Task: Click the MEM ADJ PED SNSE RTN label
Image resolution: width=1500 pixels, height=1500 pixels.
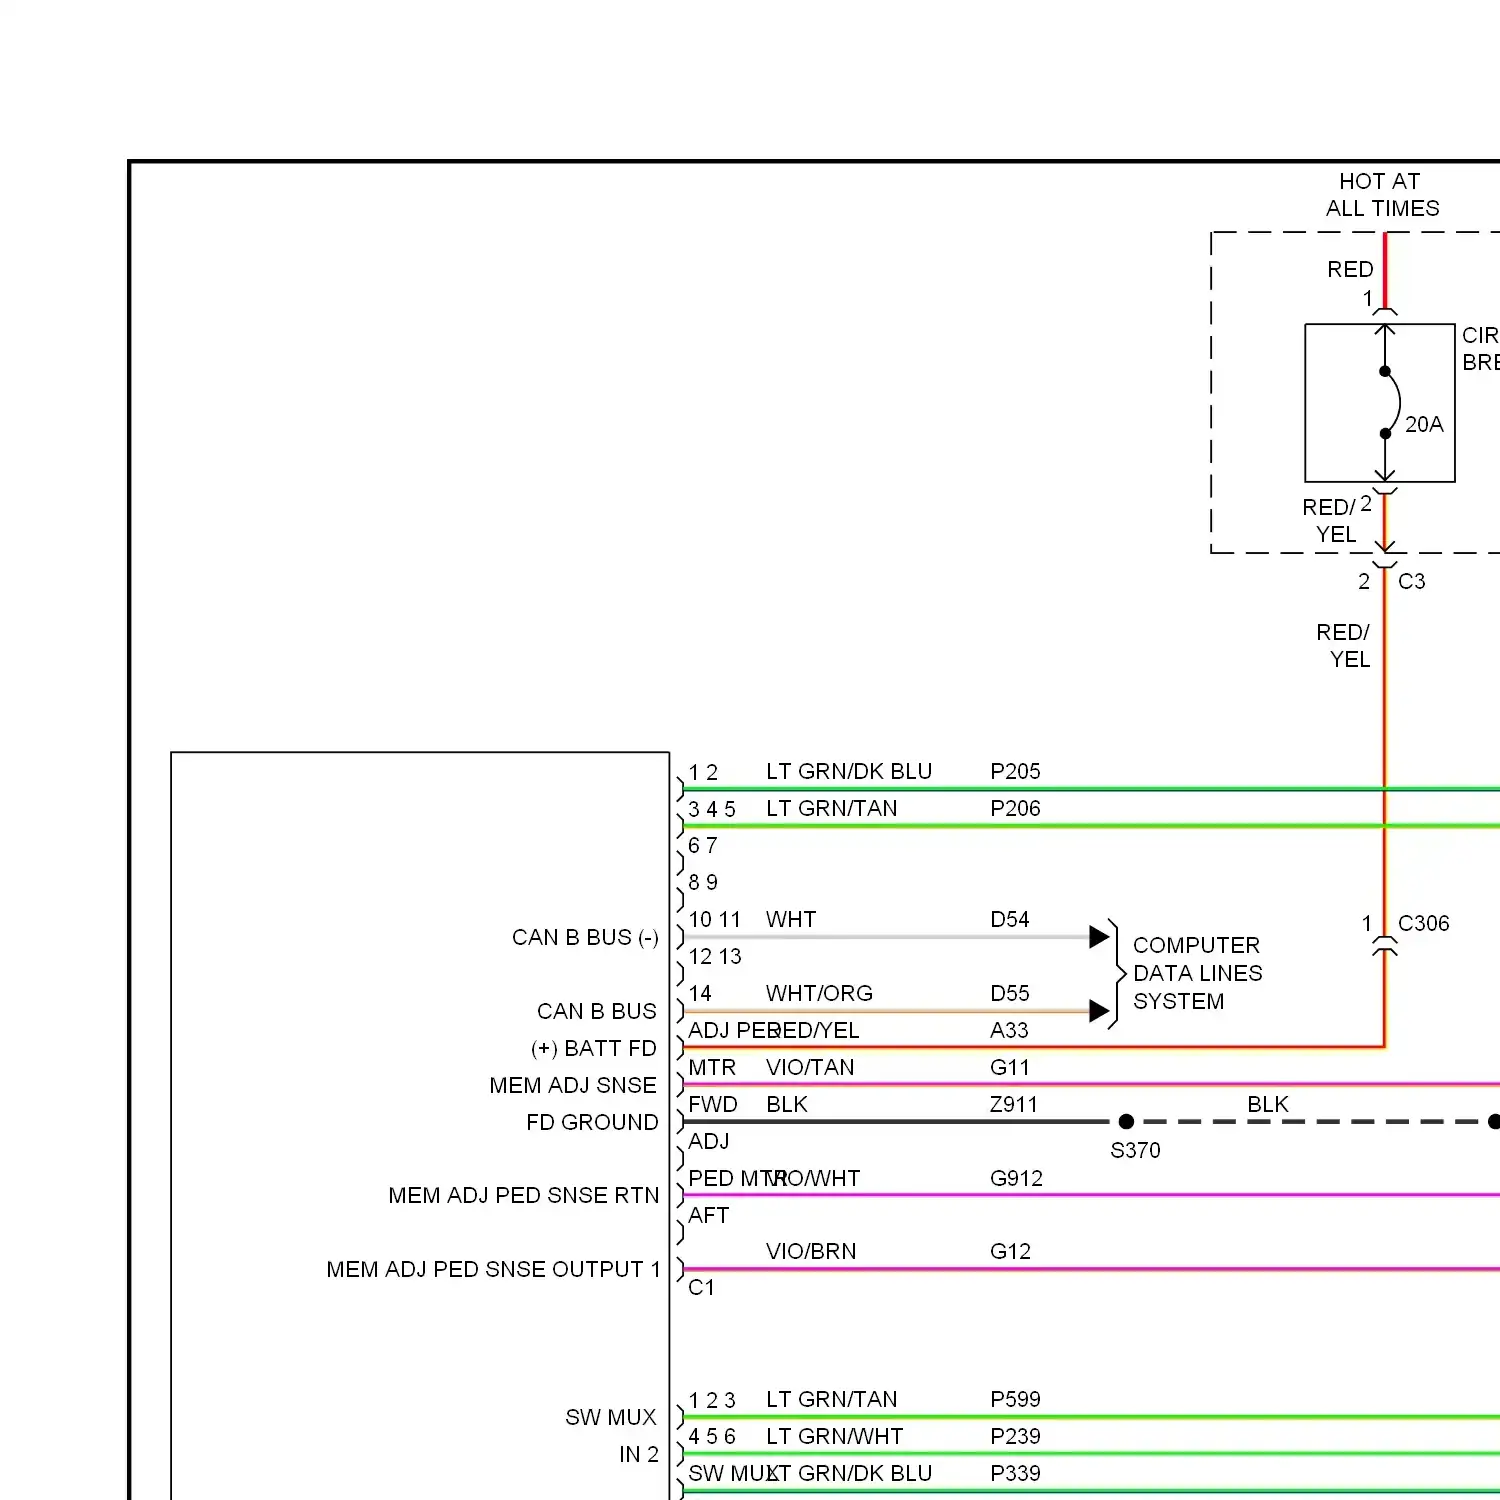Action: (524, 1195)
